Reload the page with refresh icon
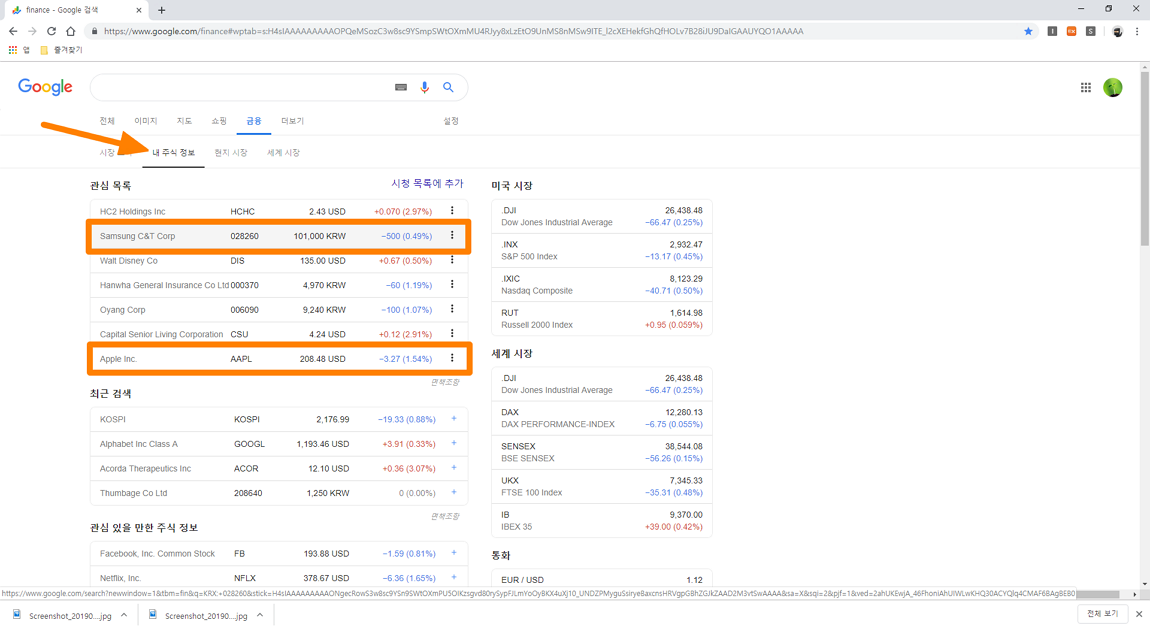Screen dimensions: 1150x629 pyautogui.click(x=51, y=32)
